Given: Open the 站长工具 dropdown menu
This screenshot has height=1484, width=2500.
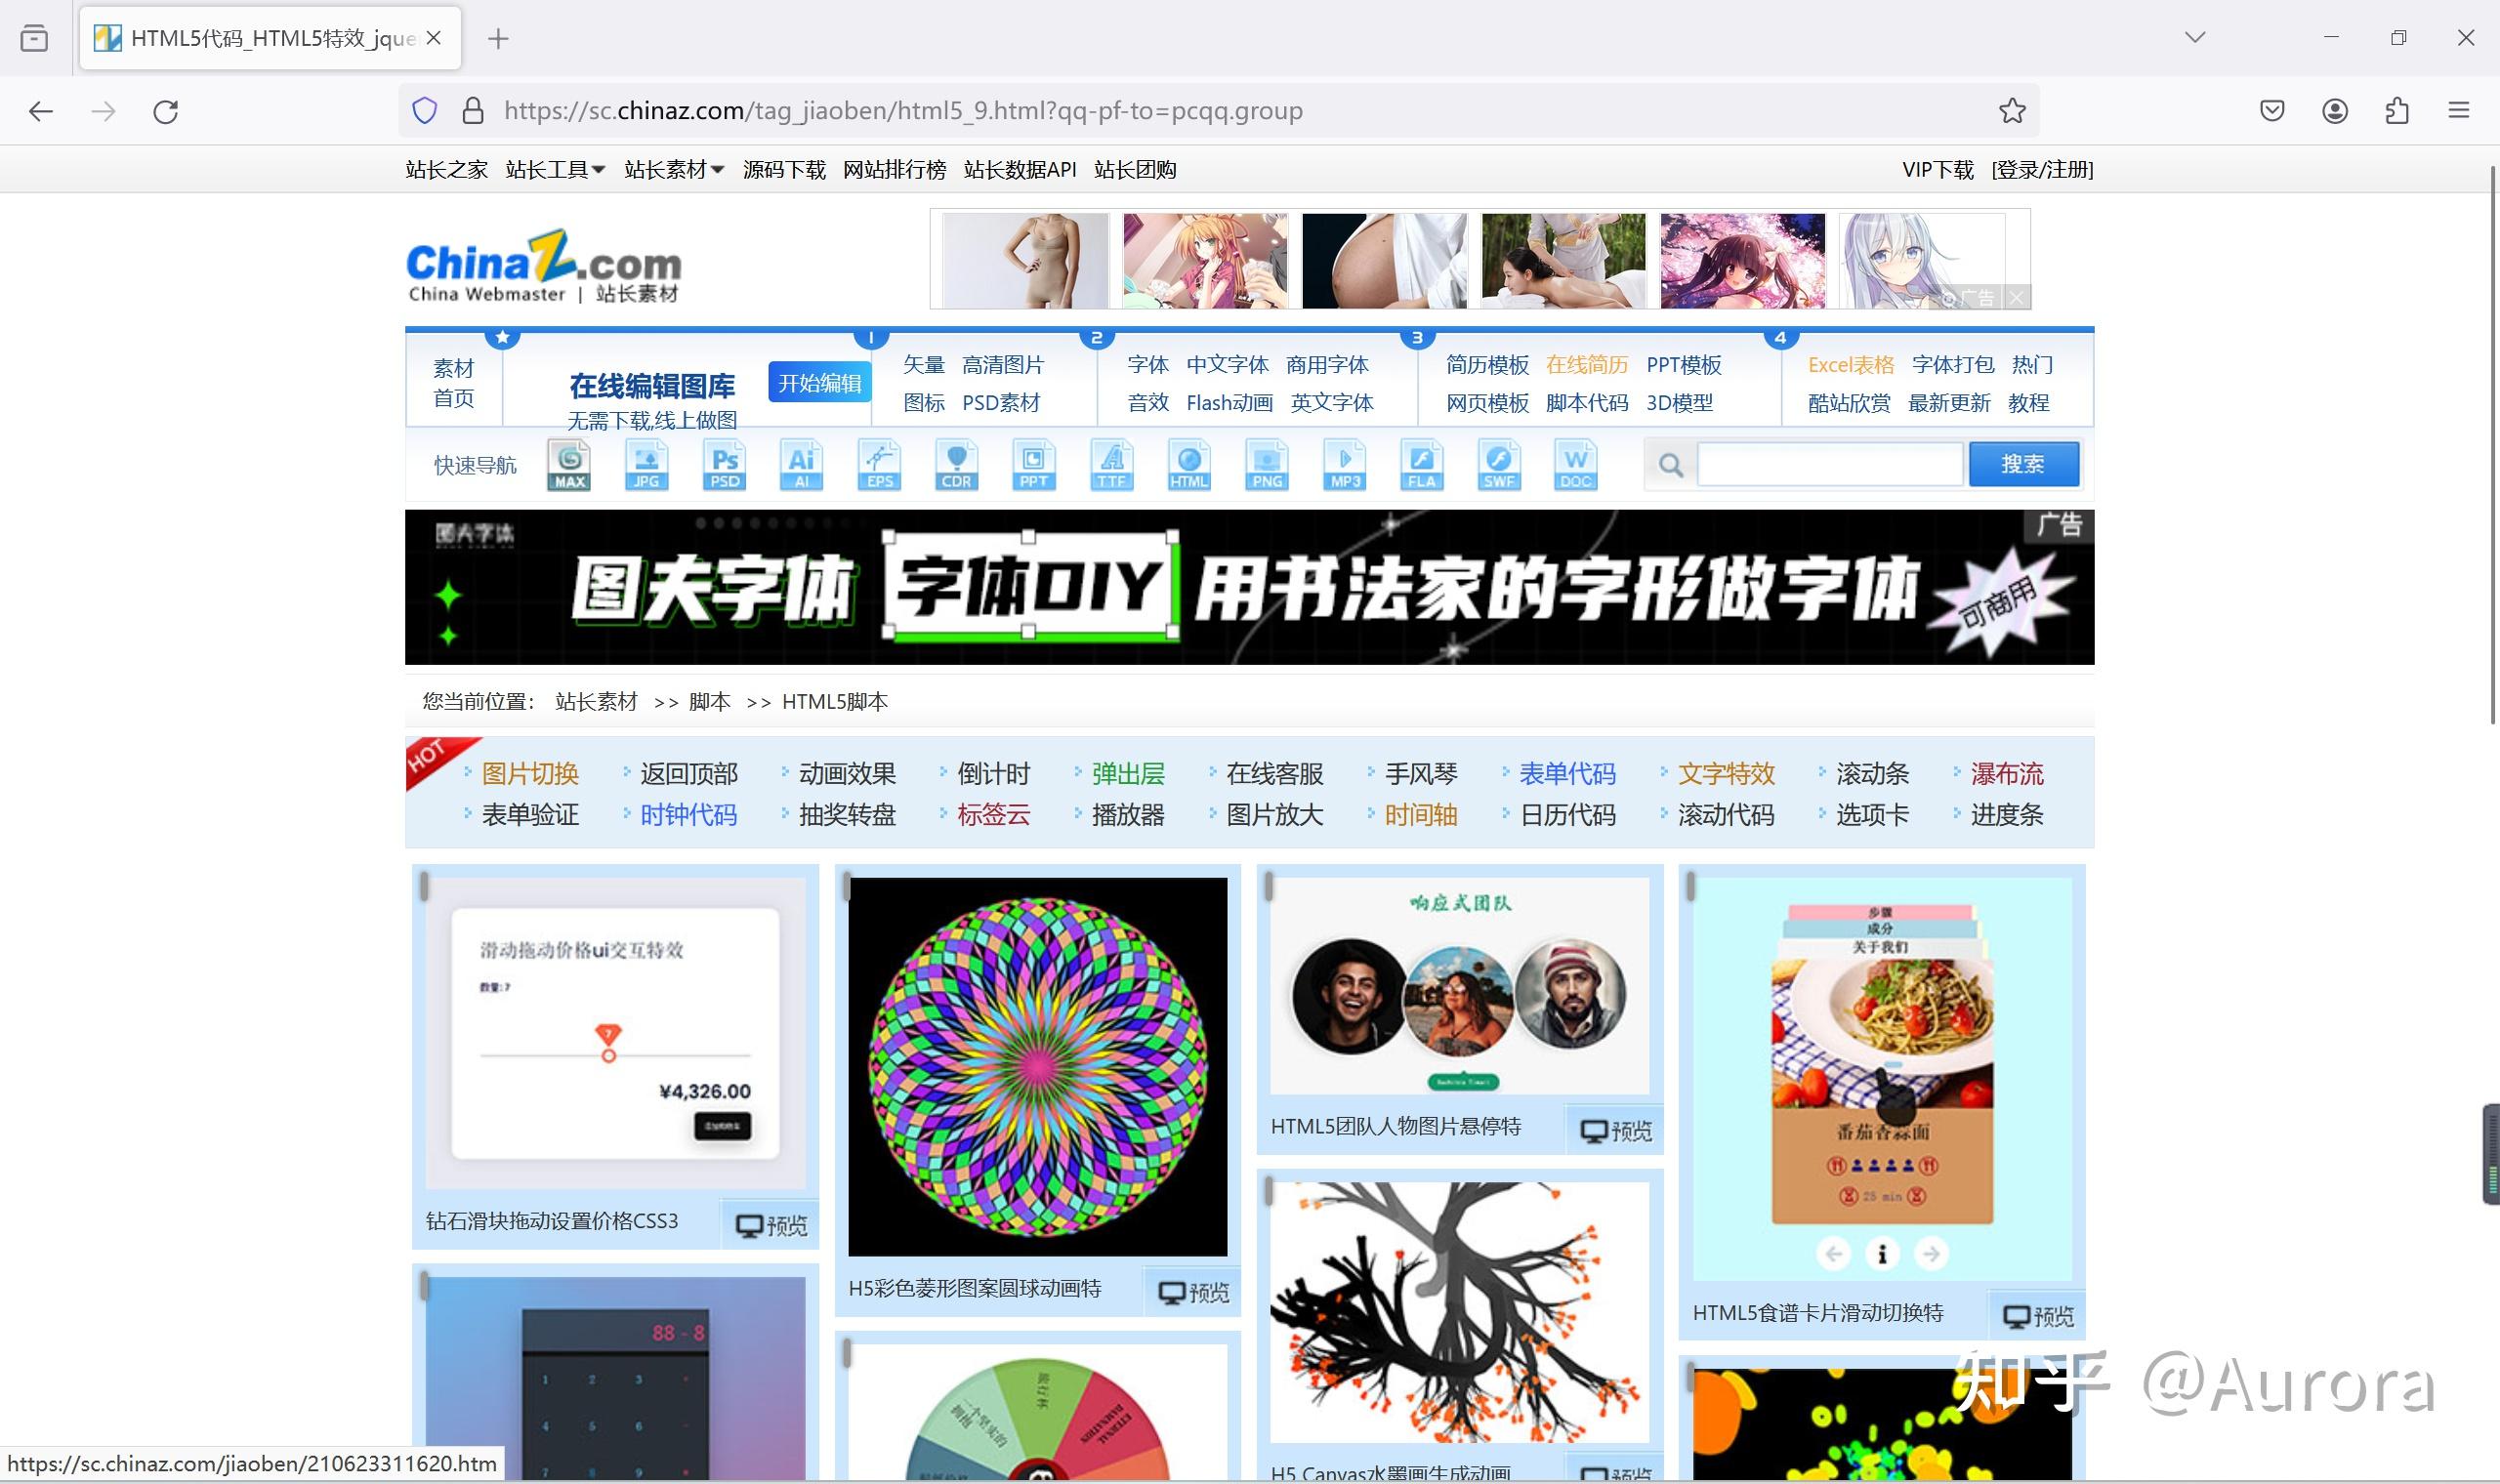Looking at the screenshot, I should (553, 169).
